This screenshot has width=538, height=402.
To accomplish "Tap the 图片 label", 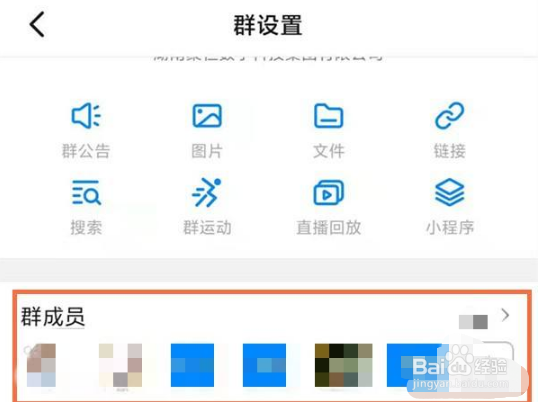I will coord(207,151).
